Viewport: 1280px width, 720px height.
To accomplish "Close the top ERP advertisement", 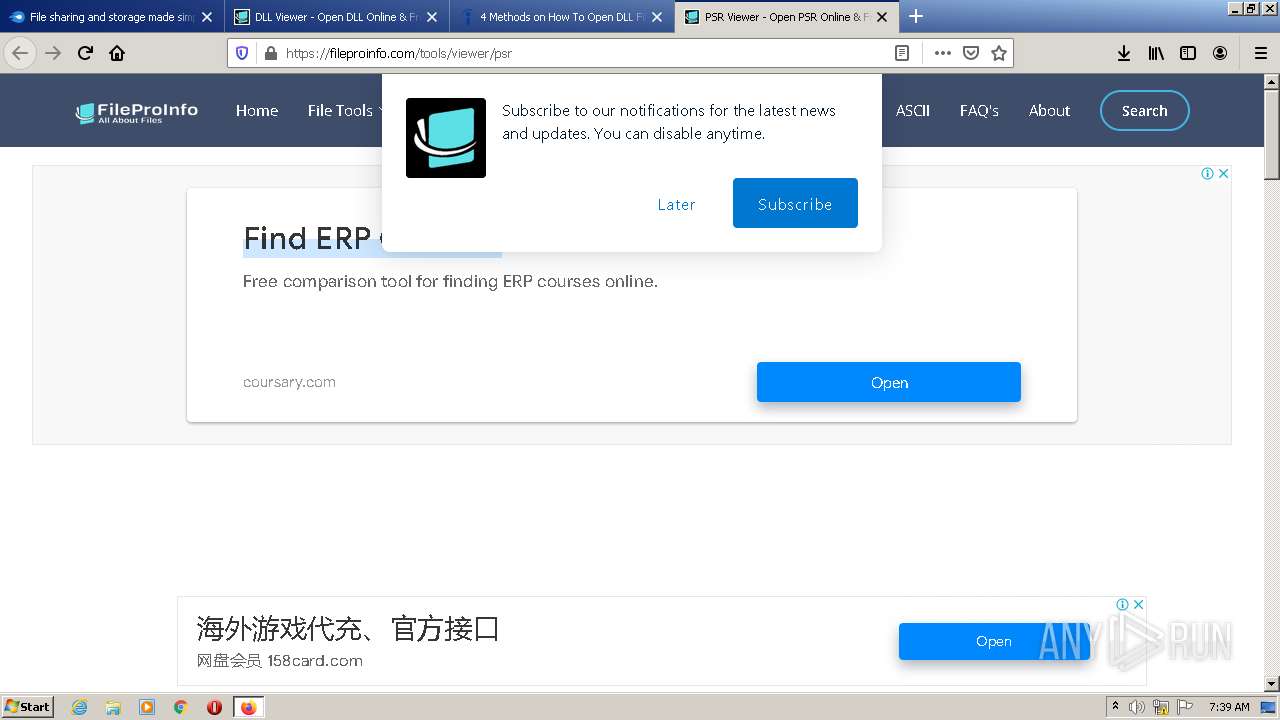I will point(1223,173).
